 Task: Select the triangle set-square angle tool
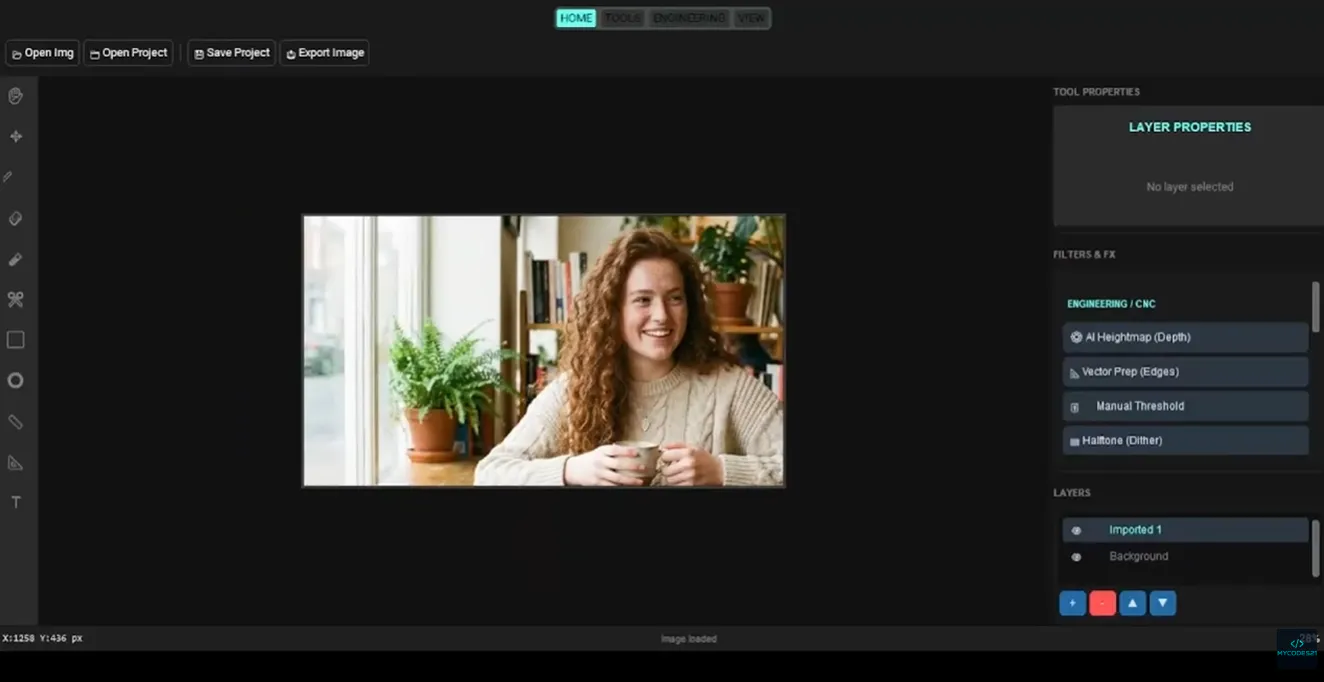[x=15, y=462]
